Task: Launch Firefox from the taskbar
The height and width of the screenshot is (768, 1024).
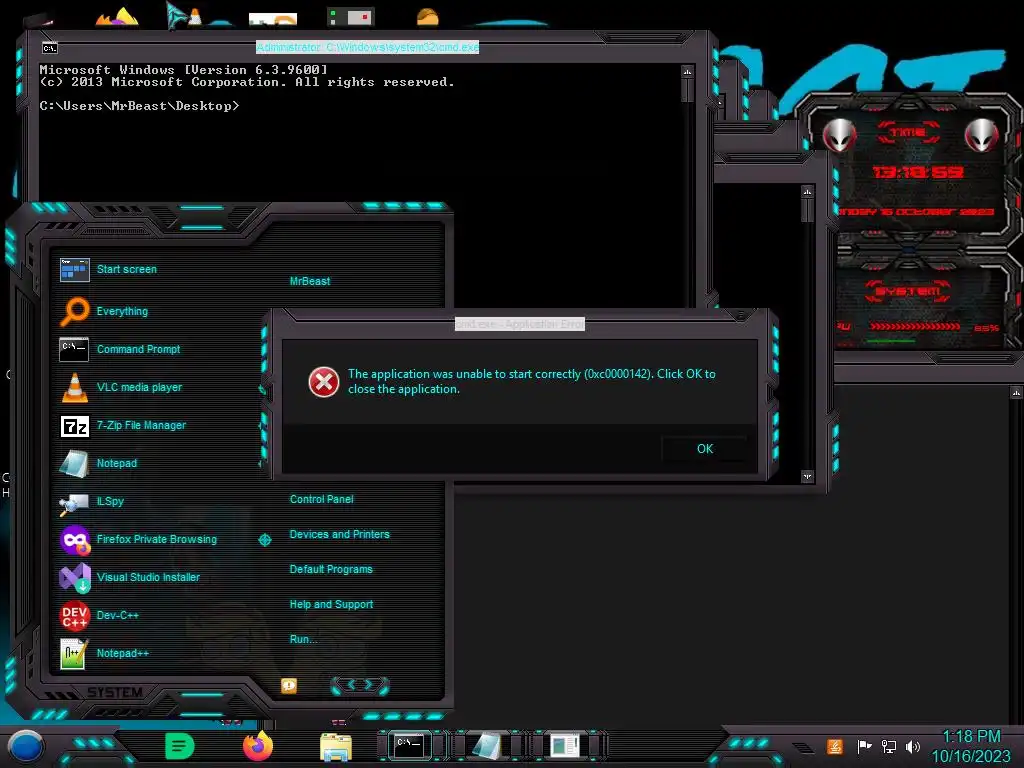Action: click(x=258, y=746)
